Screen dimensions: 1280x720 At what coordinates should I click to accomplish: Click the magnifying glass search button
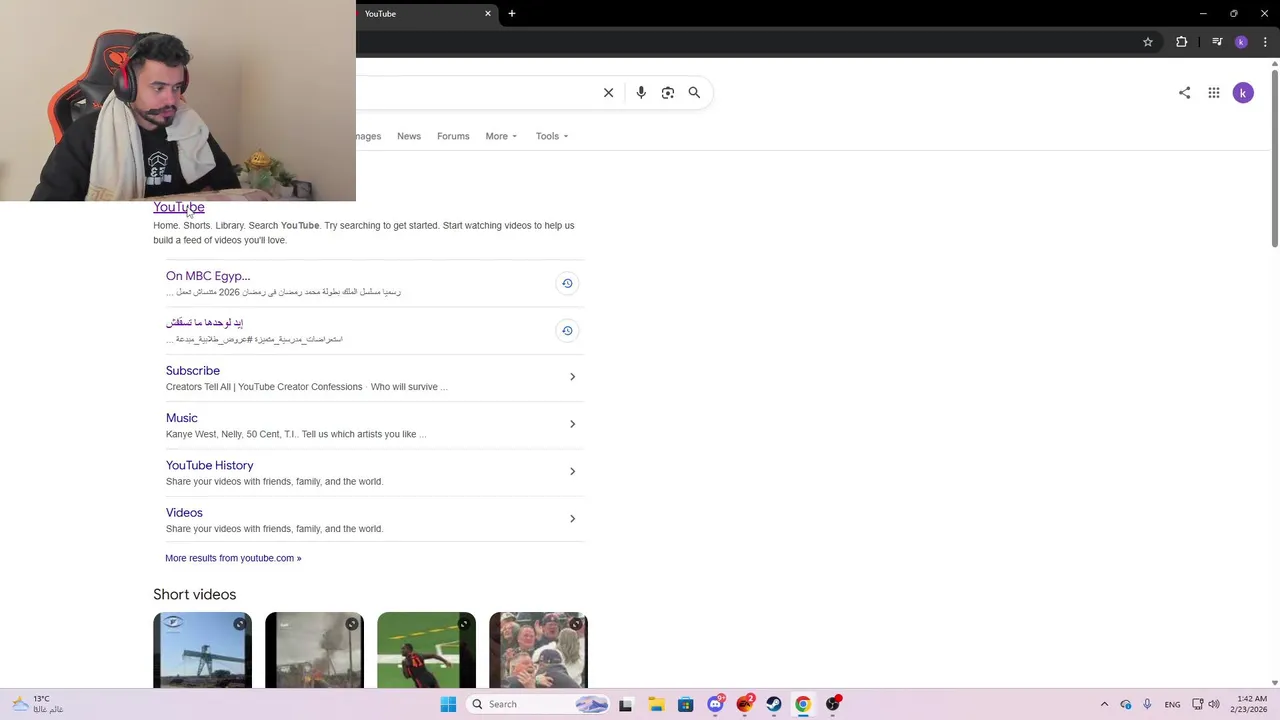[694, 93]
